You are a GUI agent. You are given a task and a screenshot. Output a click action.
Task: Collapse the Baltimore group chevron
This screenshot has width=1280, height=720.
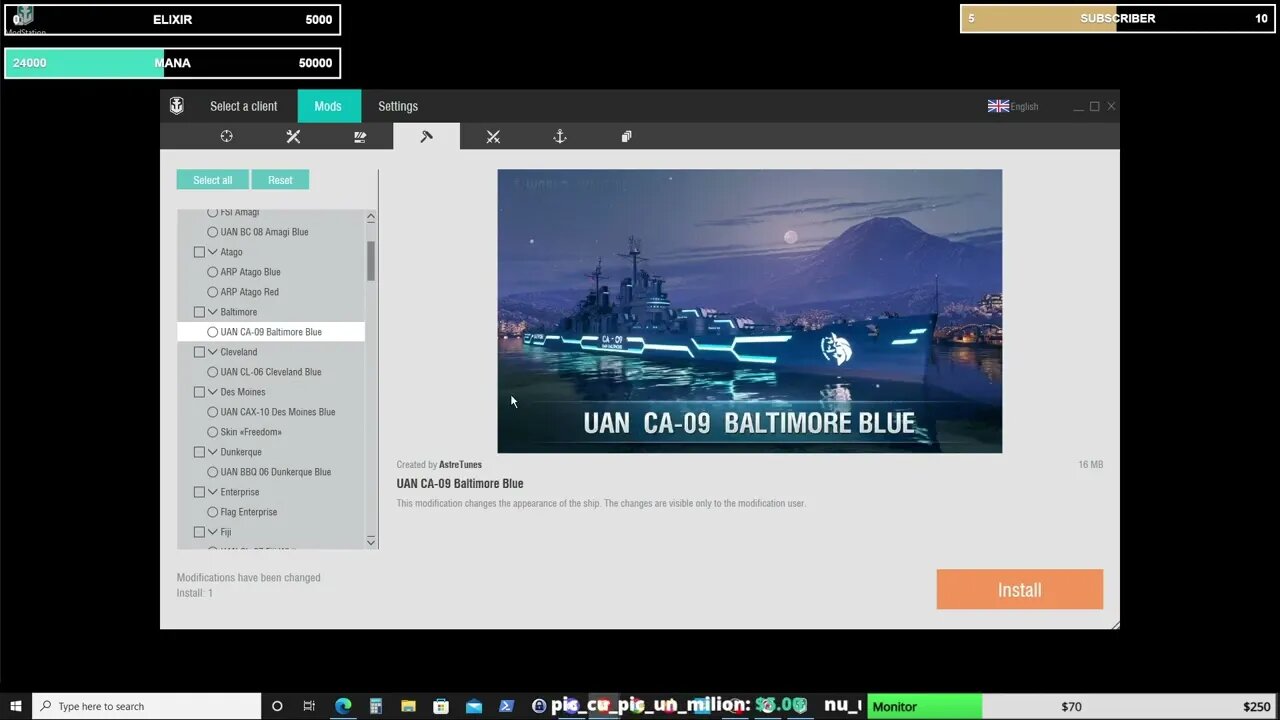click(x=212, y=312)
